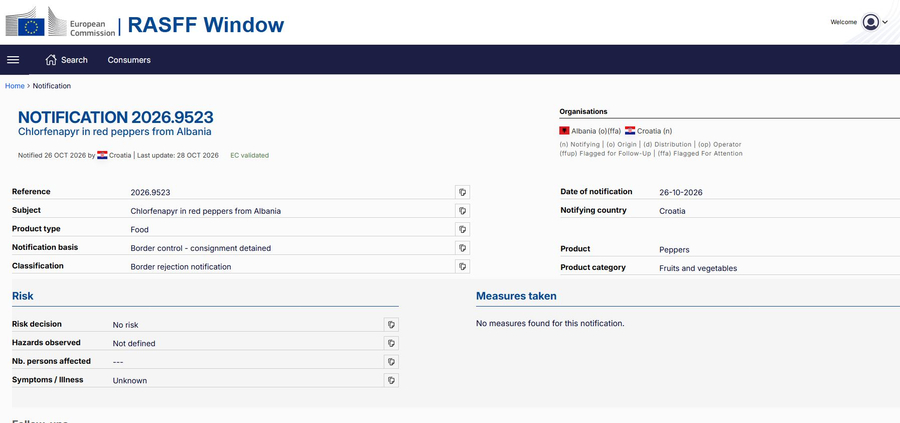Click the Croatia flag beside notified date
The width and height of the screenshot is (900, 423).
(x=102, y=155)
